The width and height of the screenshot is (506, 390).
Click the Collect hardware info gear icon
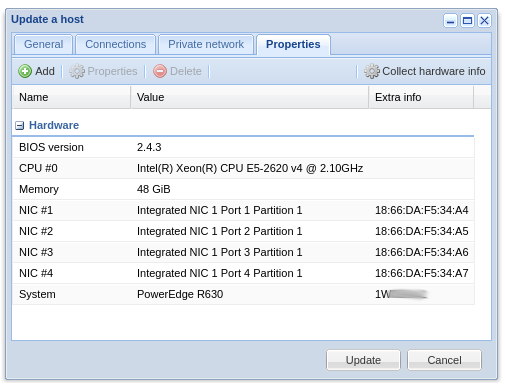(x=372, y=71)
